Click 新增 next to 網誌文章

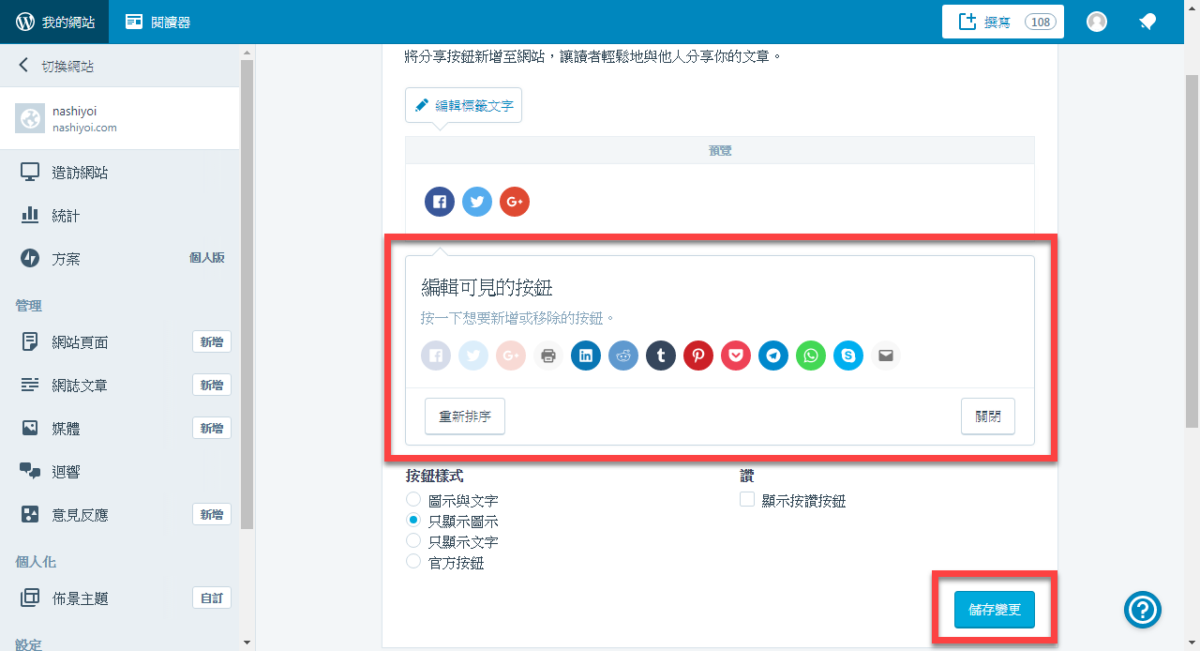coord(211,385)
